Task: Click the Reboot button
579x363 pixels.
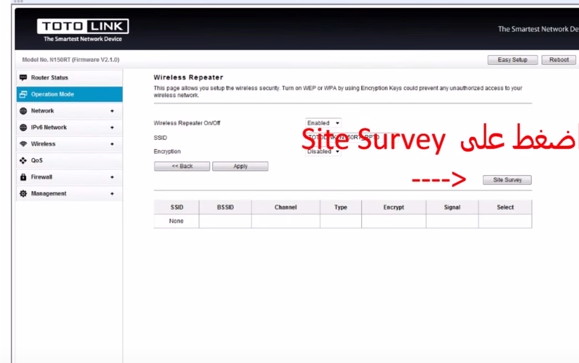Action: coord(559,60)
